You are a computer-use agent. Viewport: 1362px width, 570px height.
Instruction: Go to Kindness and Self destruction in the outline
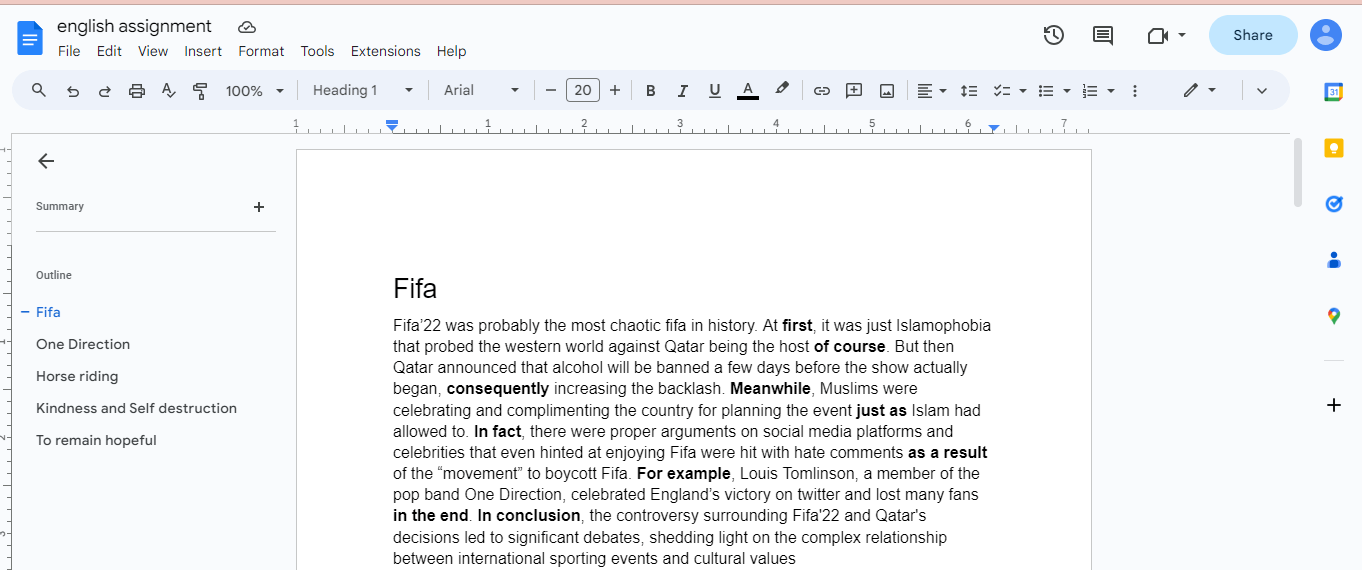[x=136, y=408]
